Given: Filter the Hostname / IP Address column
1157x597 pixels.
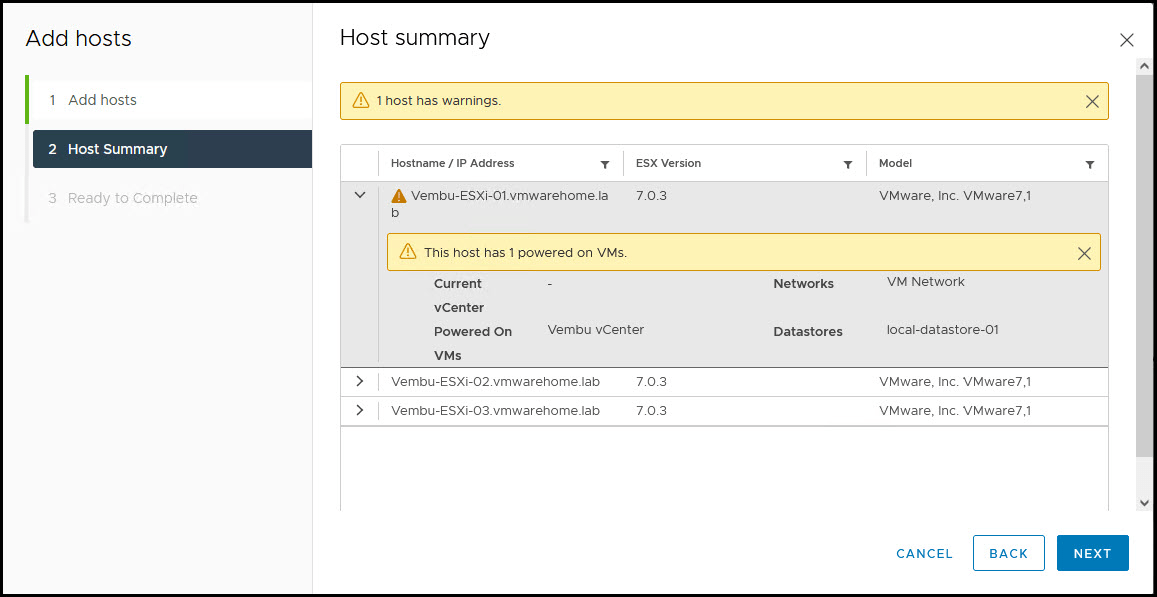Looking at the screenshot, I should click(x=605, y=165).
